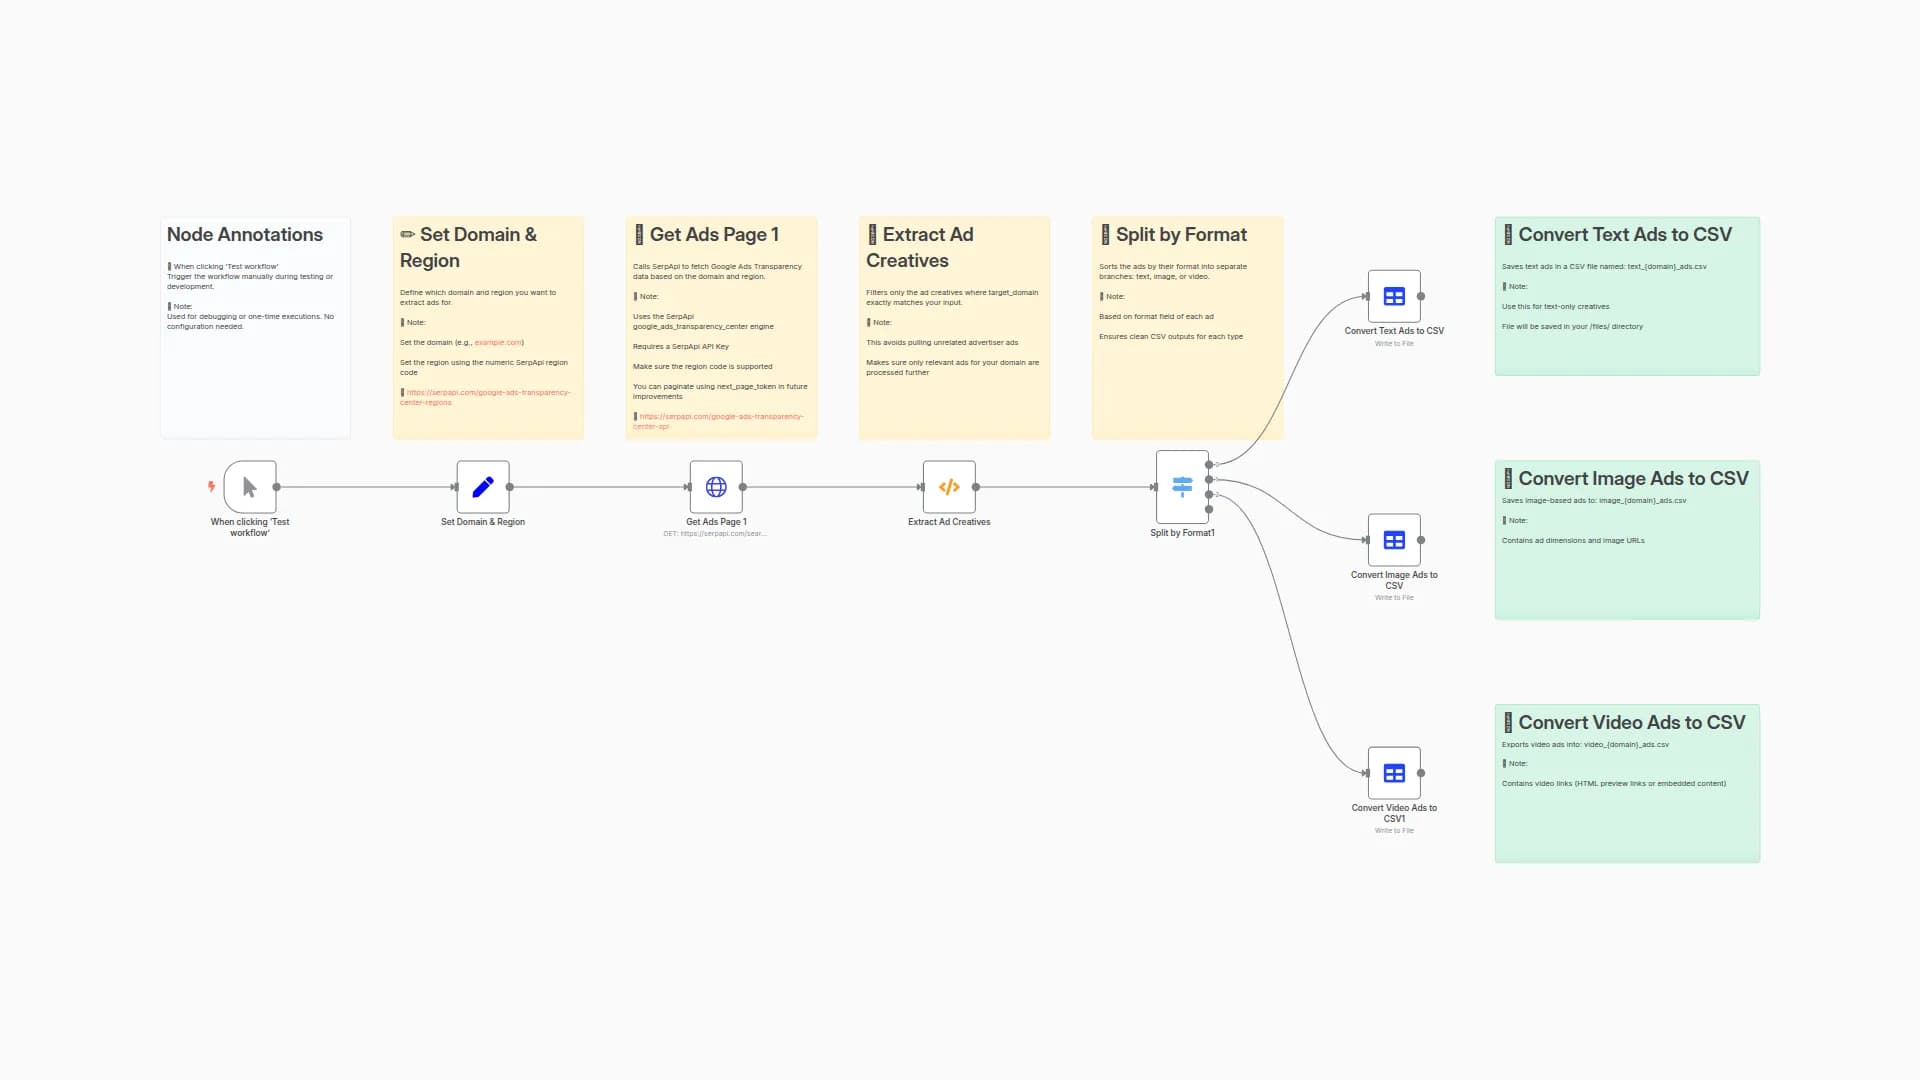Viewport: 1920px width, 1080px height.
Task: Click the output port of Extract Ad Creatives node
Action: point(976,487)
